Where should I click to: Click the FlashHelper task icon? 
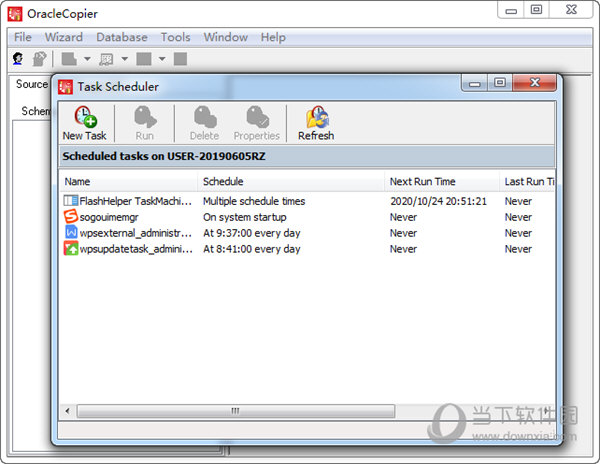coord(70,201)
